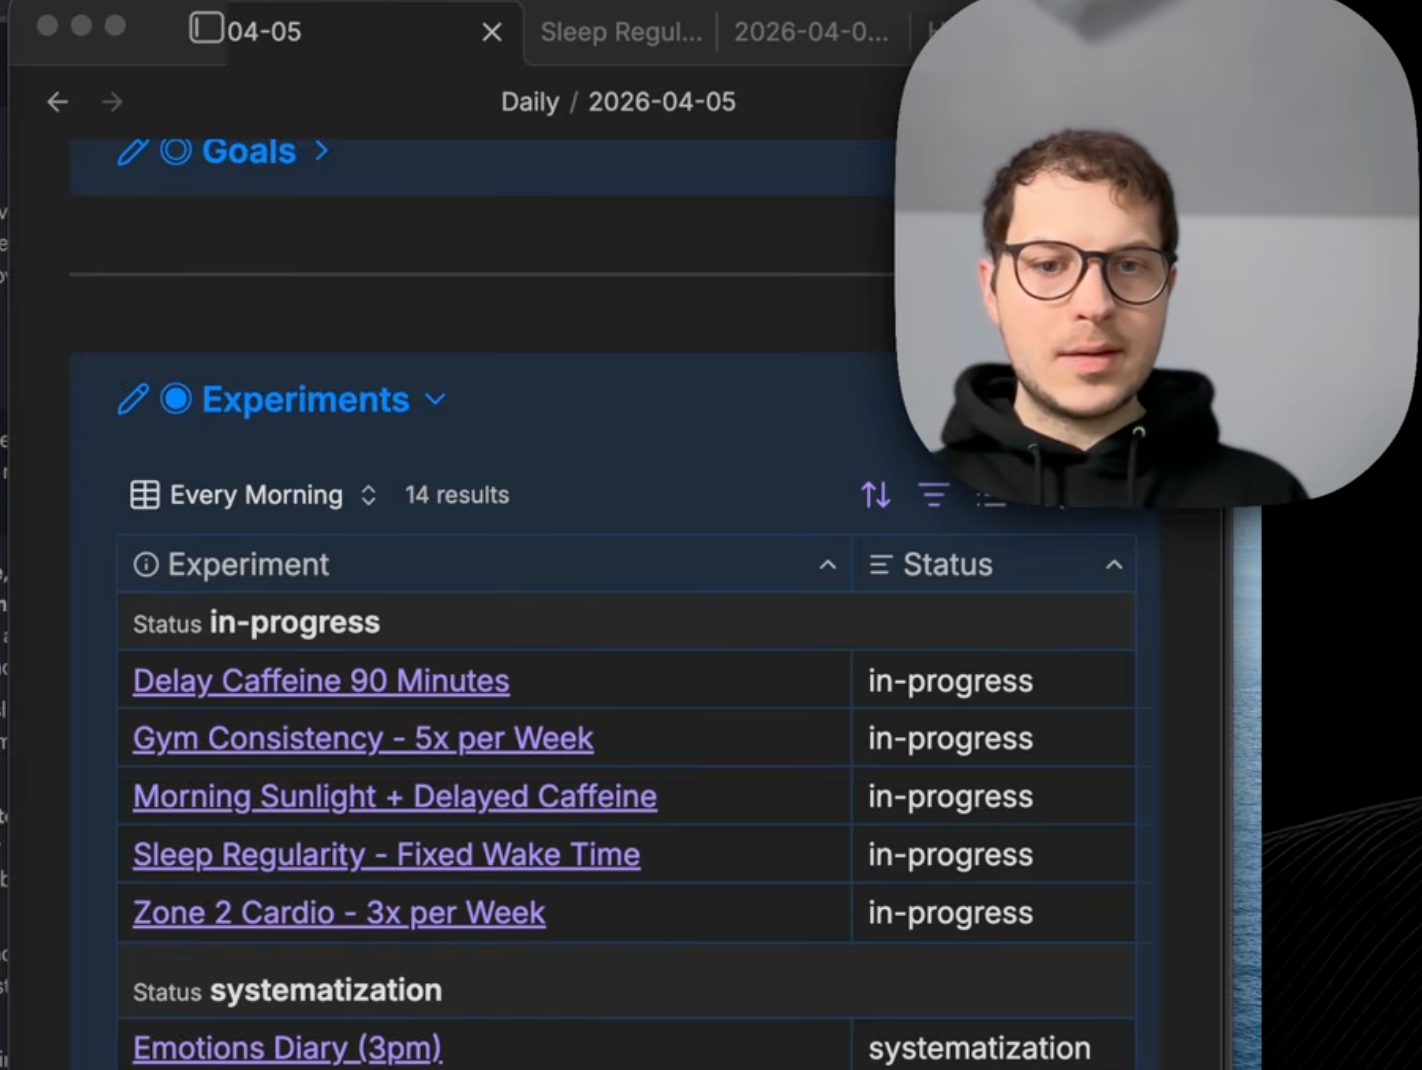Open the Emotions Diary (3pm) note
This screenshot has height=1070, width=1422.
286,1047
